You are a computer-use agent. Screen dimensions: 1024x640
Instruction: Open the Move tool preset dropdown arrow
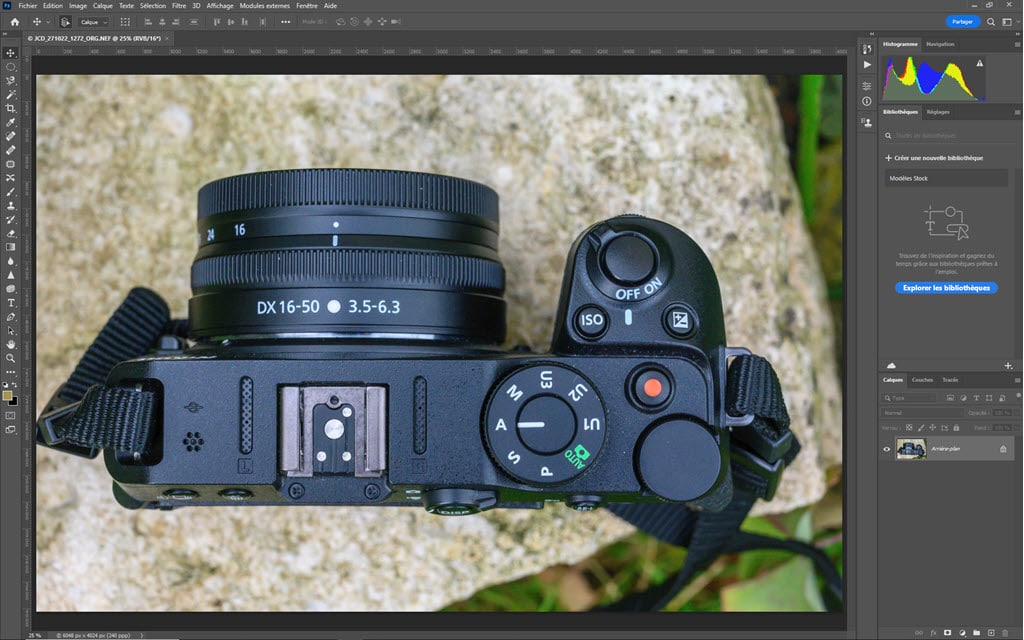tap(48, 22)
